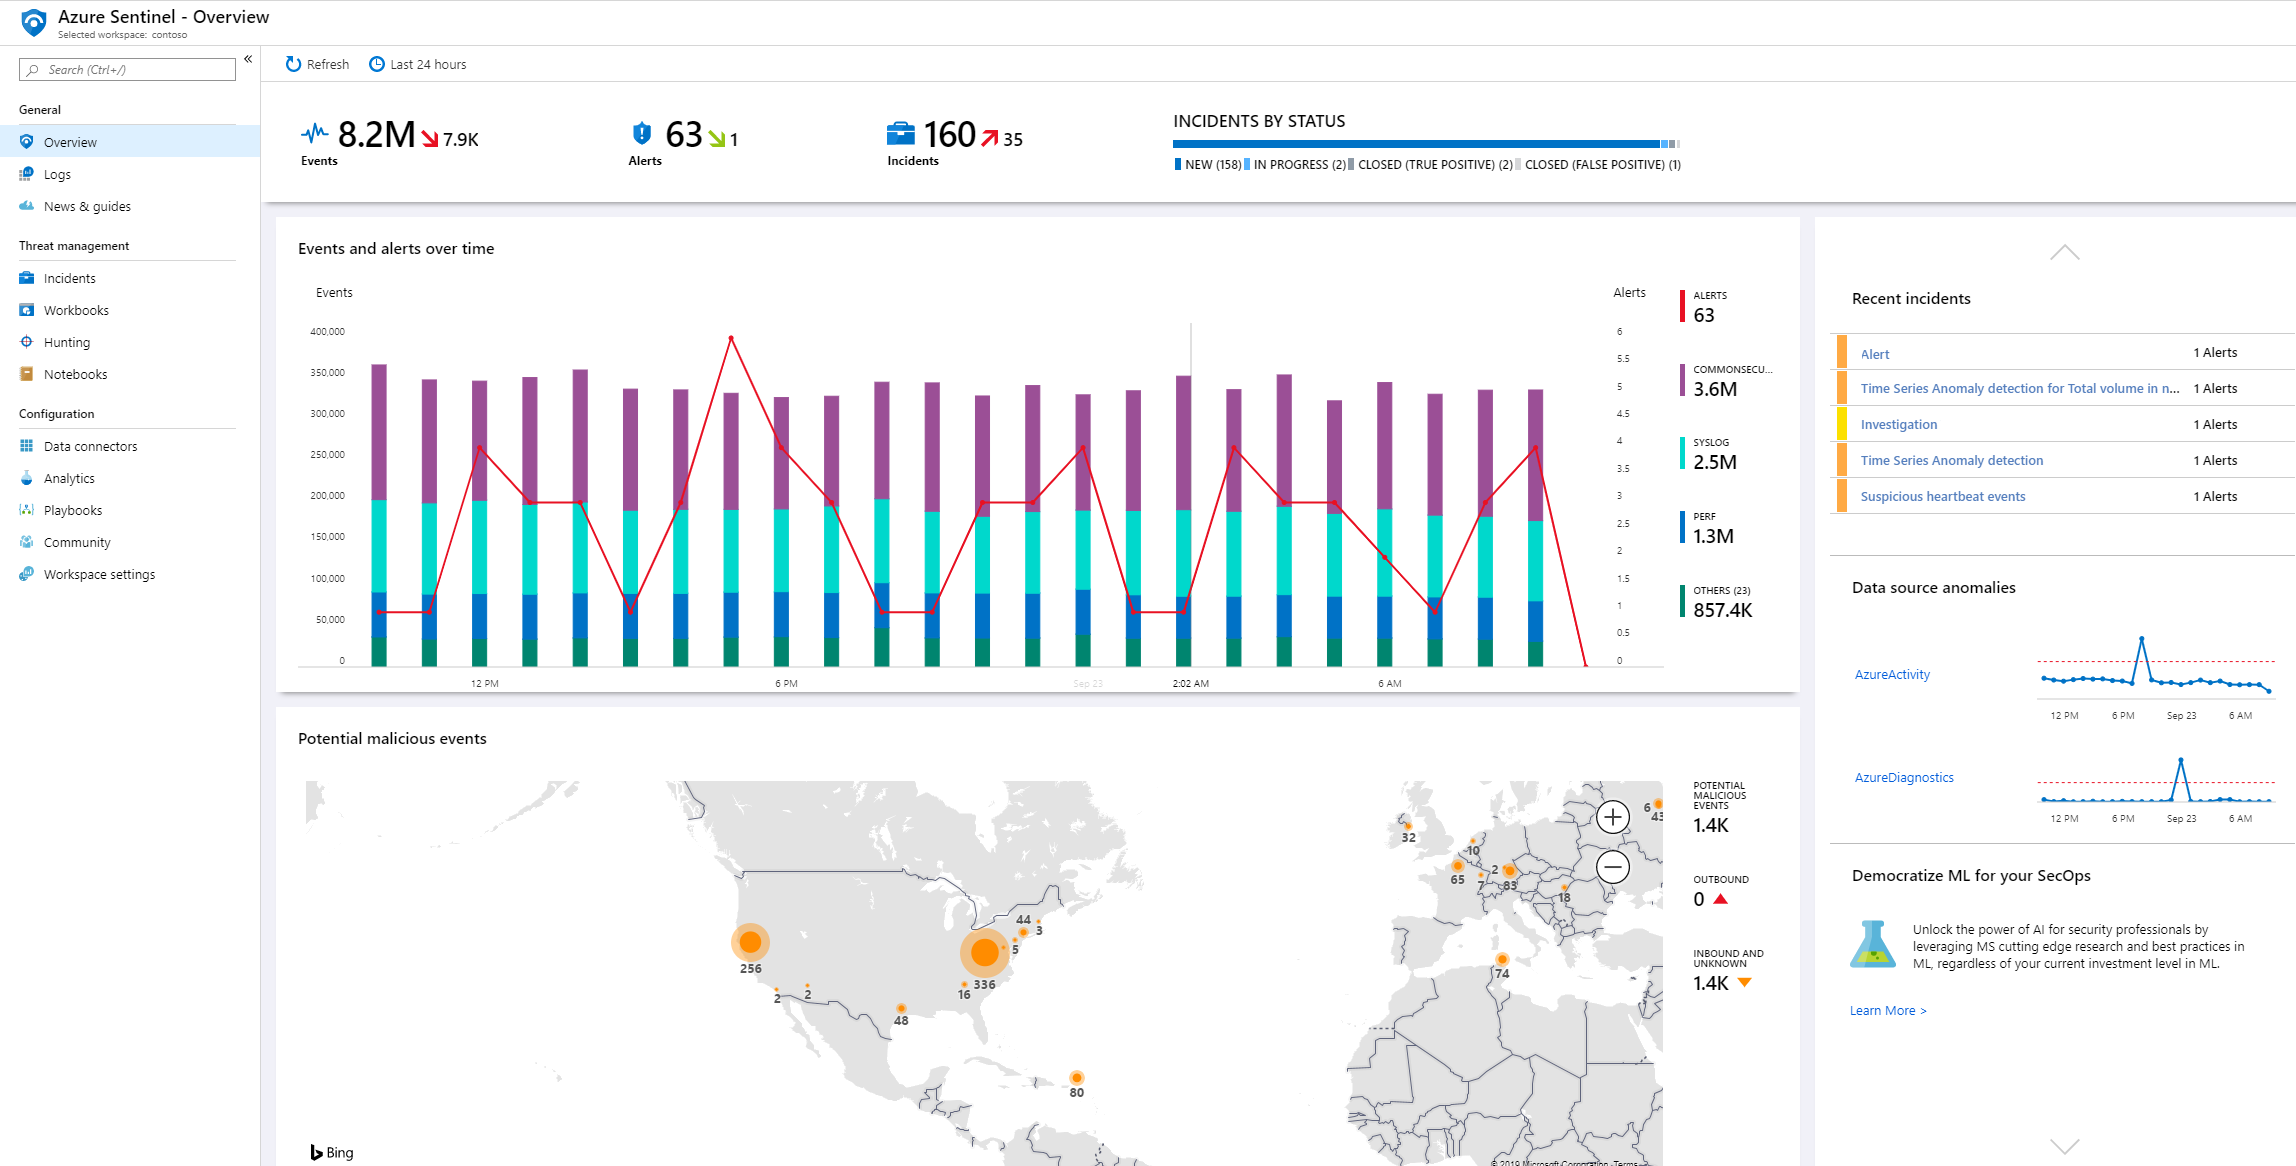2296x1166 pixels.
Task: Select the News & guides cloud icon
Action: point(27,206)
